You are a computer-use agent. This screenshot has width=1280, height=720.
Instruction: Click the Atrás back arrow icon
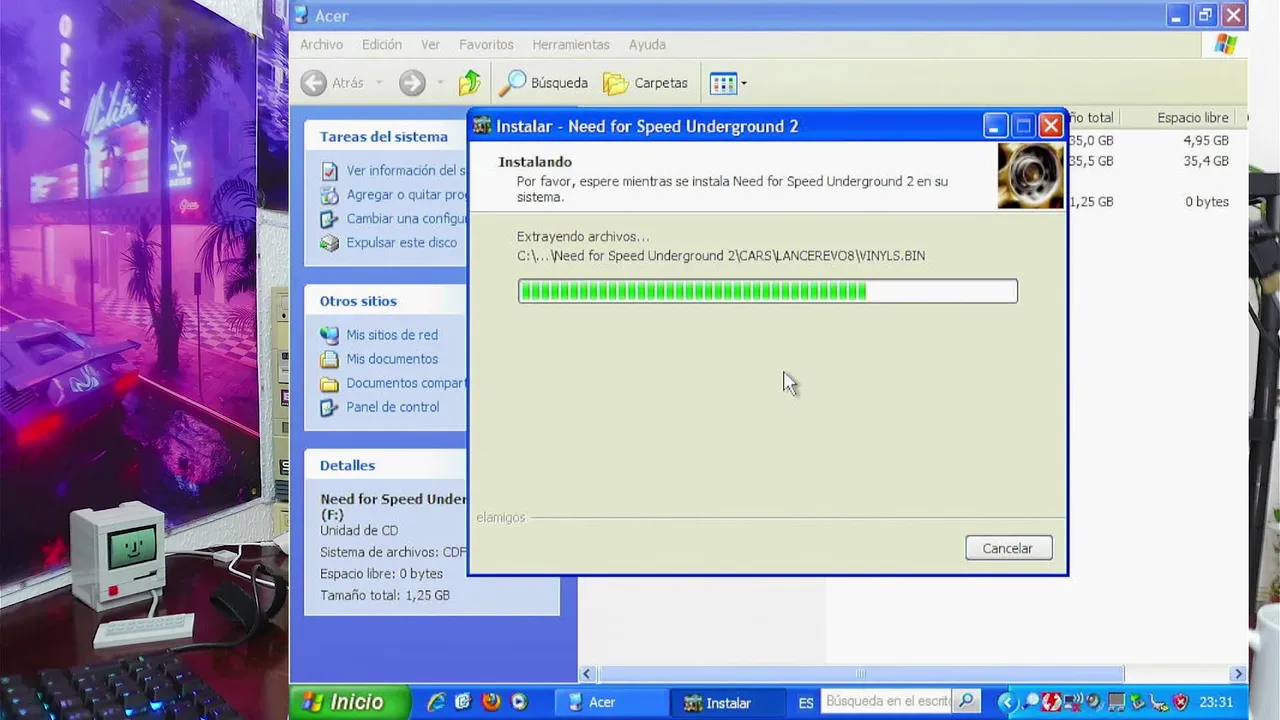313,83
